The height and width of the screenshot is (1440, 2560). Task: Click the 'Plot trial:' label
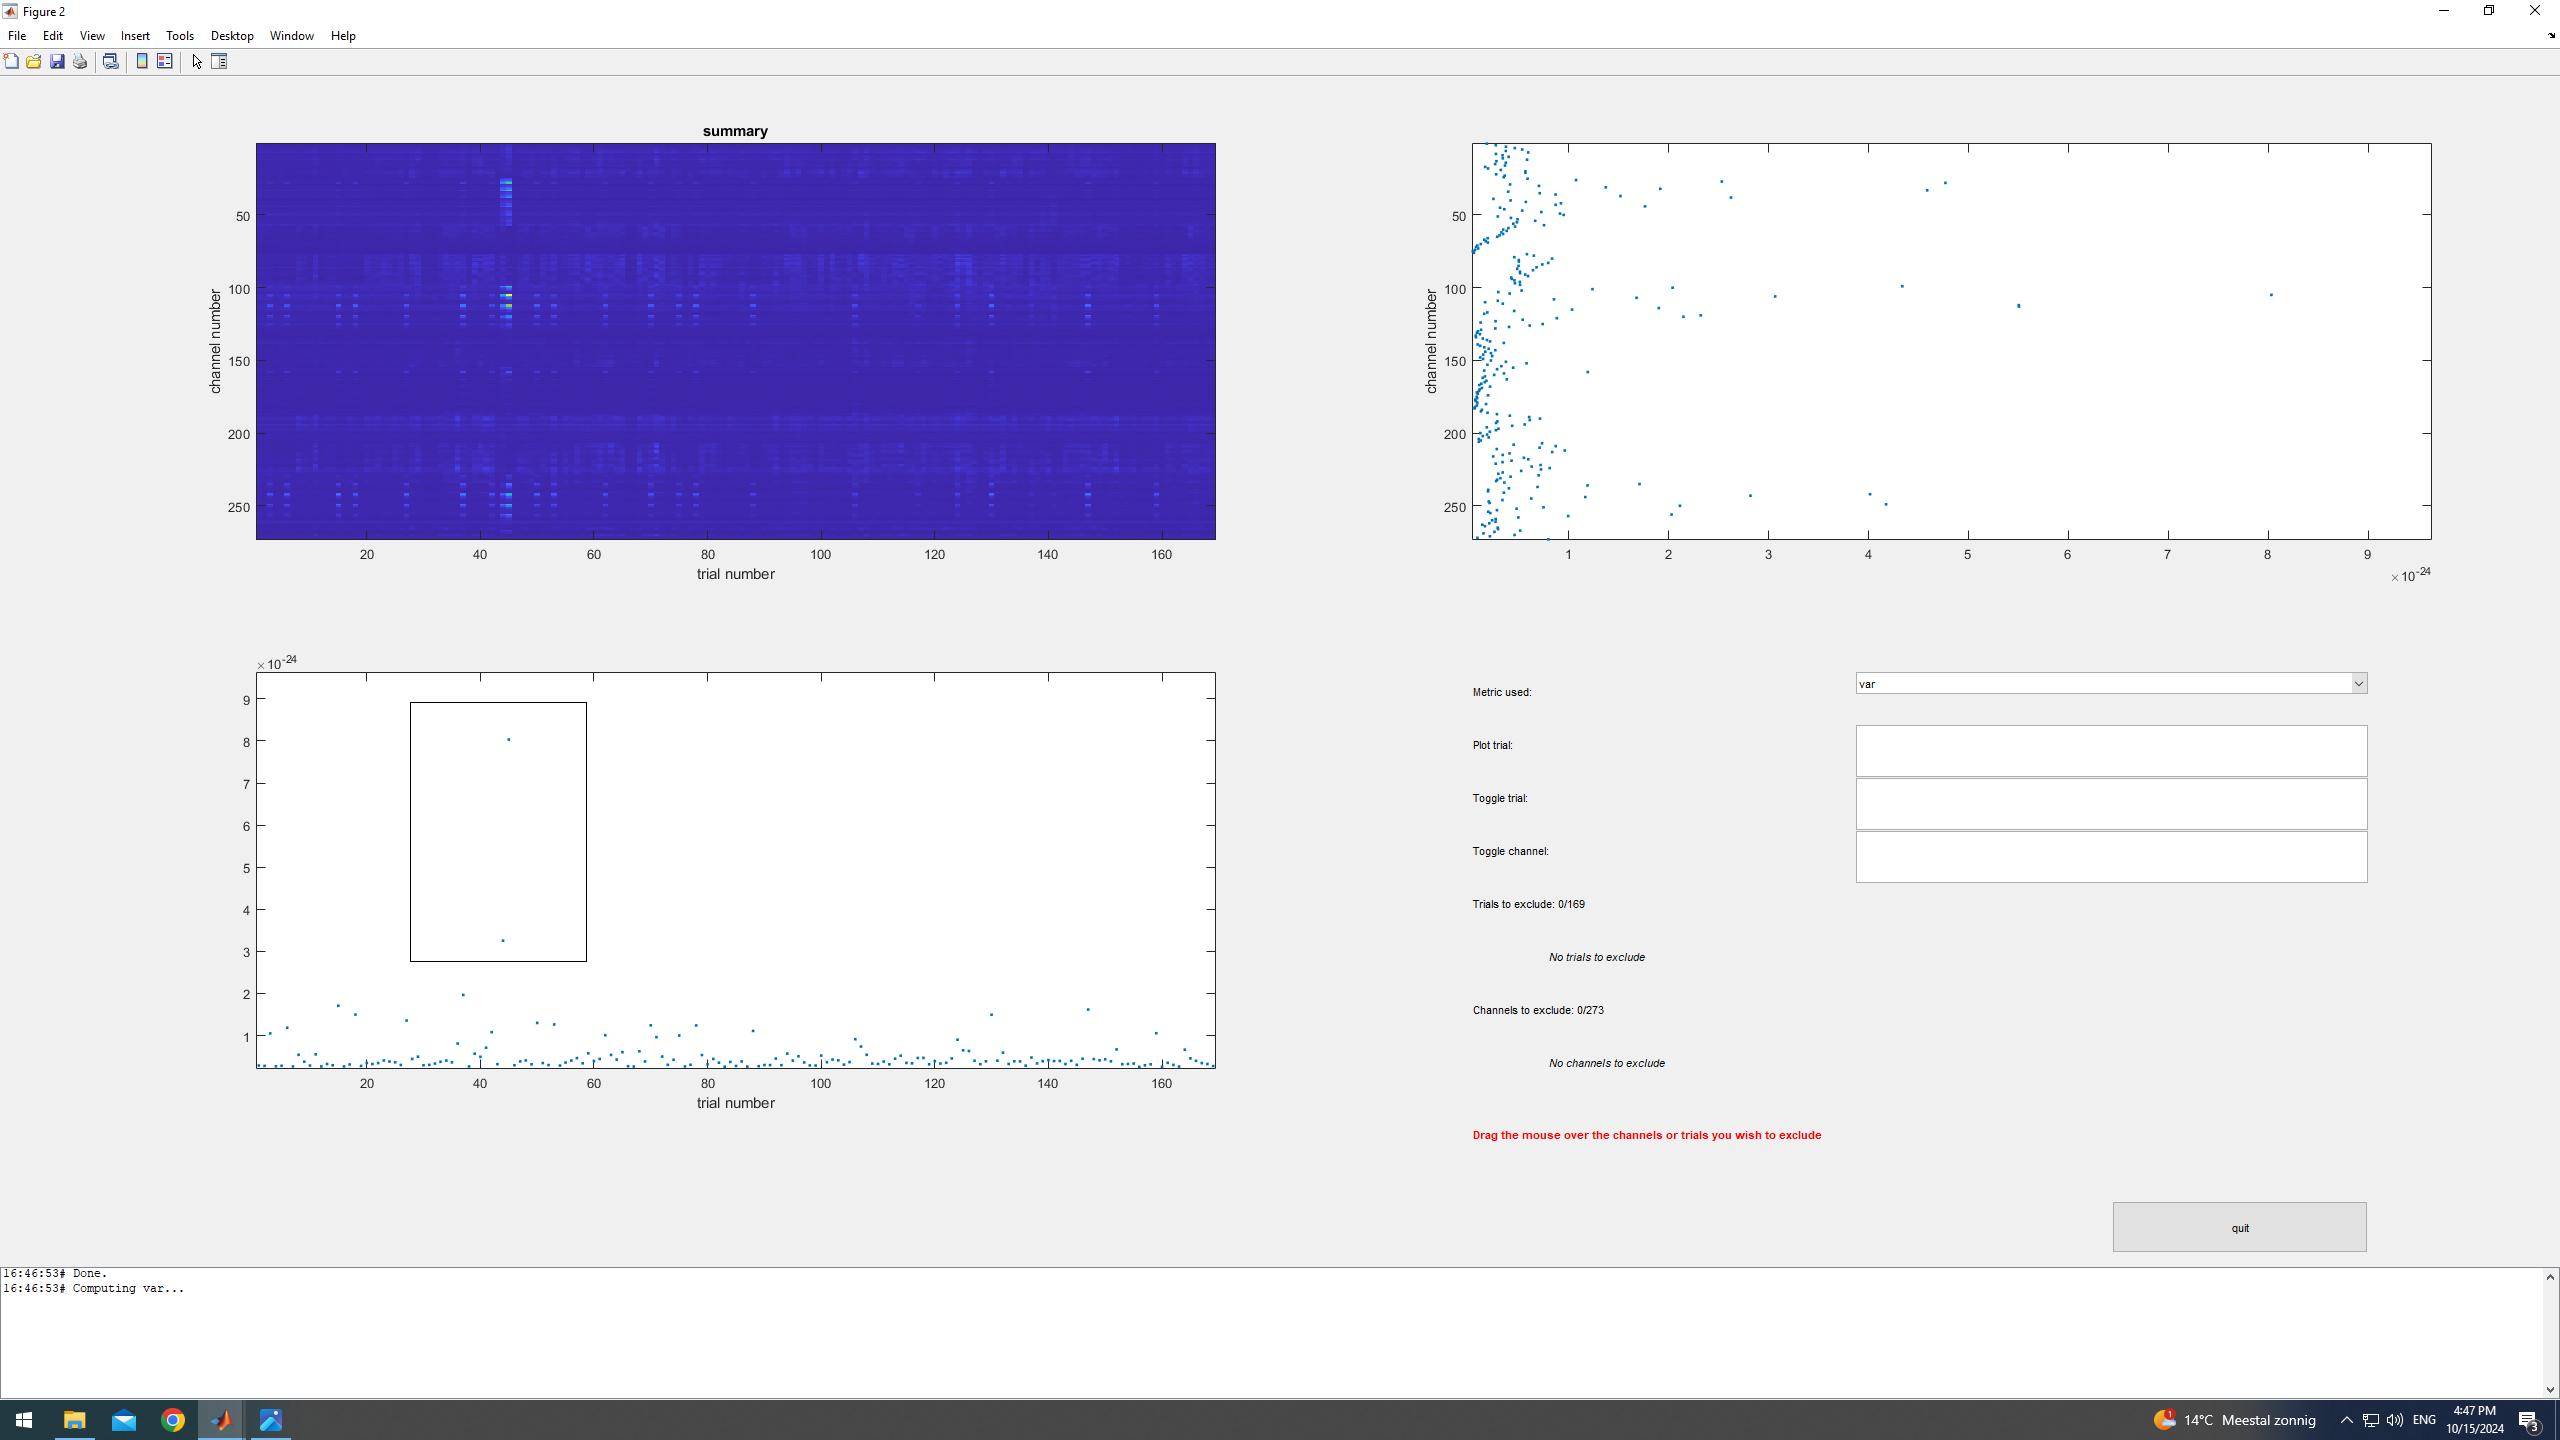tap(1493, 745)
